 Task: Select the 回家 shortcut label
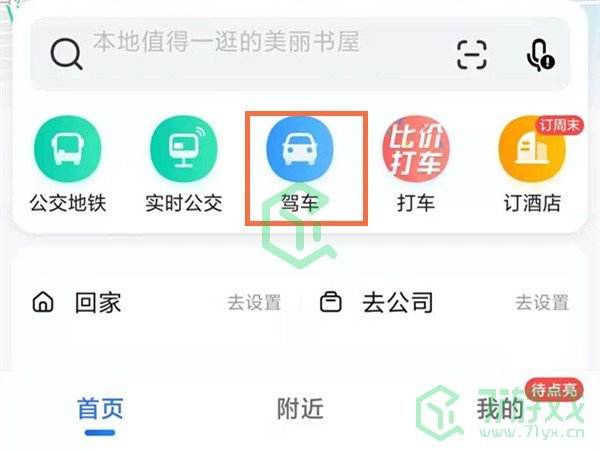(98, 303)
